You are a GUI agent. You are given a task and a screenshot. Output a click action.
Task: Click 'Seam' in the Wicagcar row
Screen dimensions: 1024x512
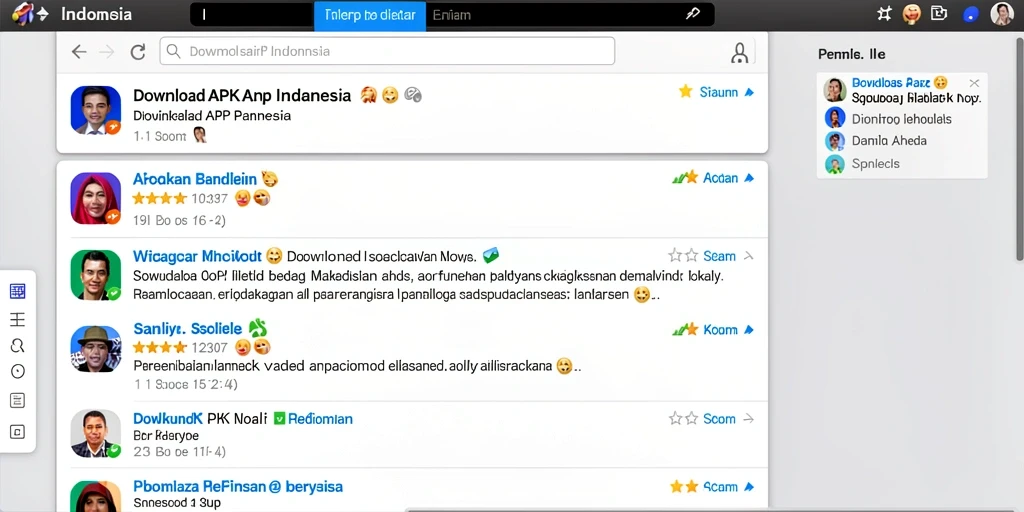(720, 256)
